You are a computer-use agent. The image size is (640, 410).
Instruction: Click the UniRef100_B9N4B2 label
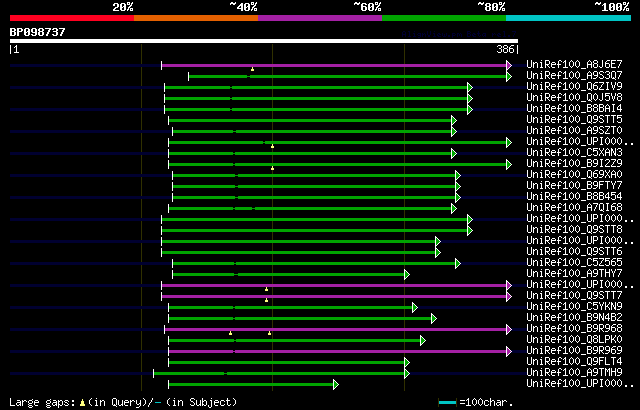click(x=574, y=318)
